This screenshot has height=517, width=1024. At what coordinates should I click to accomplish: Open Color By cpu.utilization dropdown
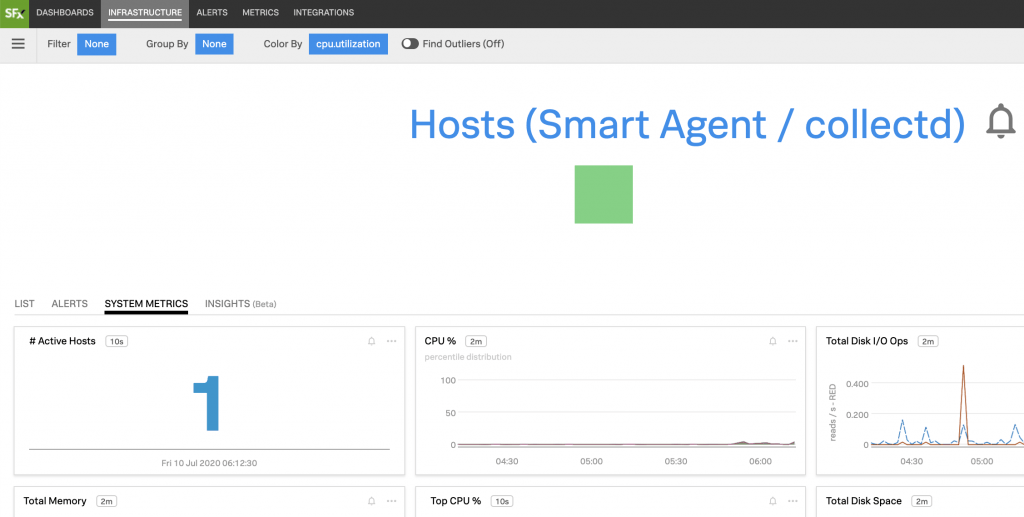(348, 44)
